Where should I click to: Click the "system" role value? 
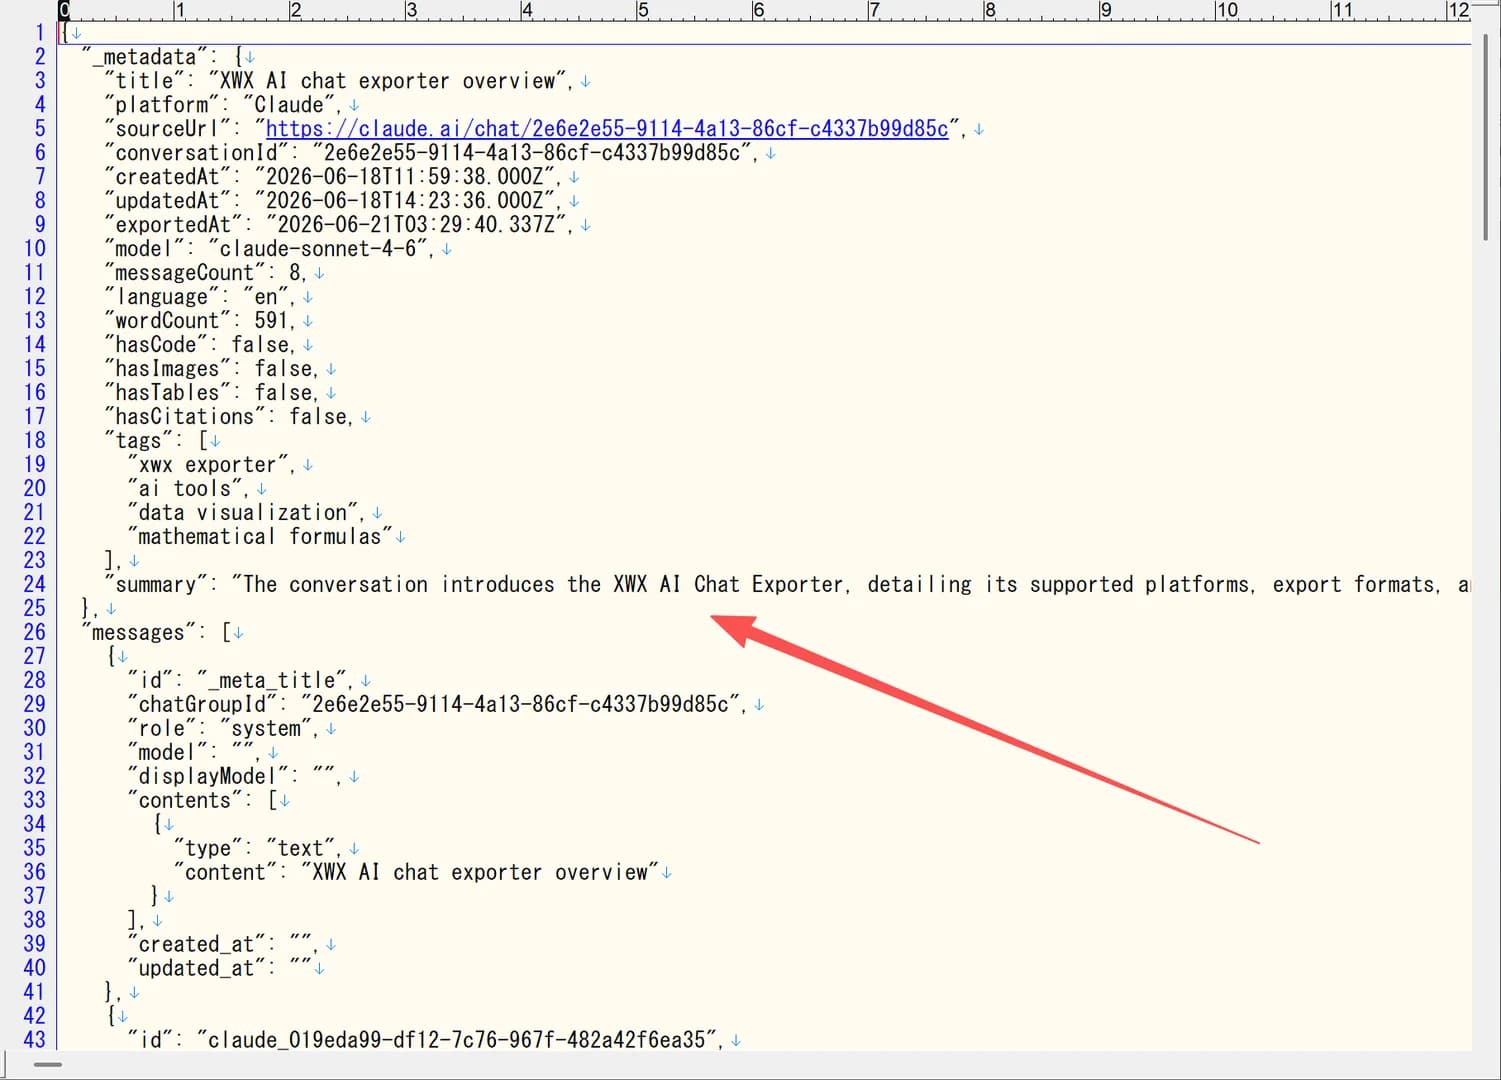pyautogui.click(x=266, y=729)
